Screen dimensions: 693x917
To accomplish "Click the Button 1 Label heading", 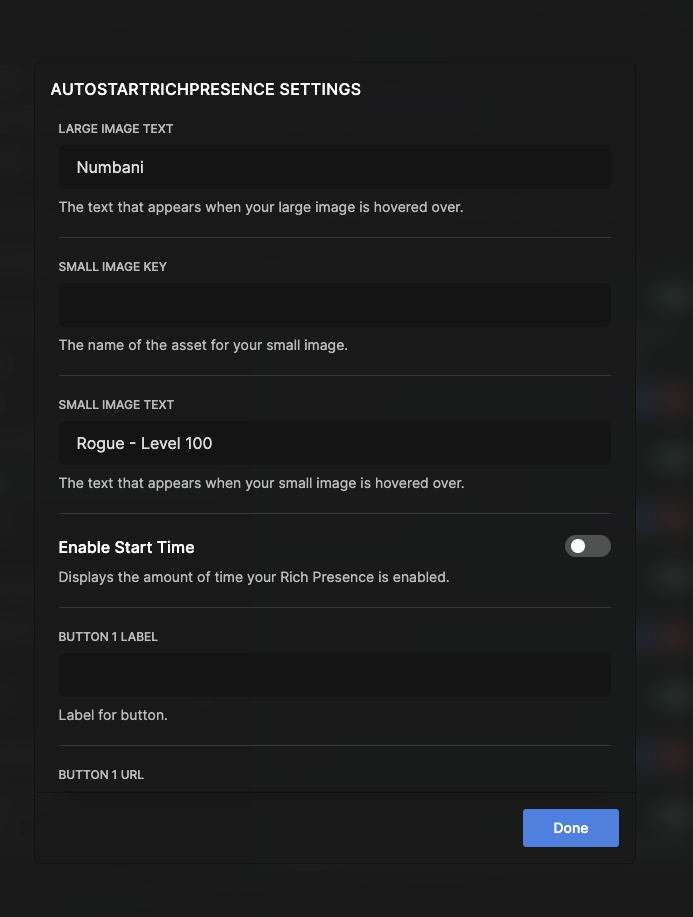I will [108, 637].
